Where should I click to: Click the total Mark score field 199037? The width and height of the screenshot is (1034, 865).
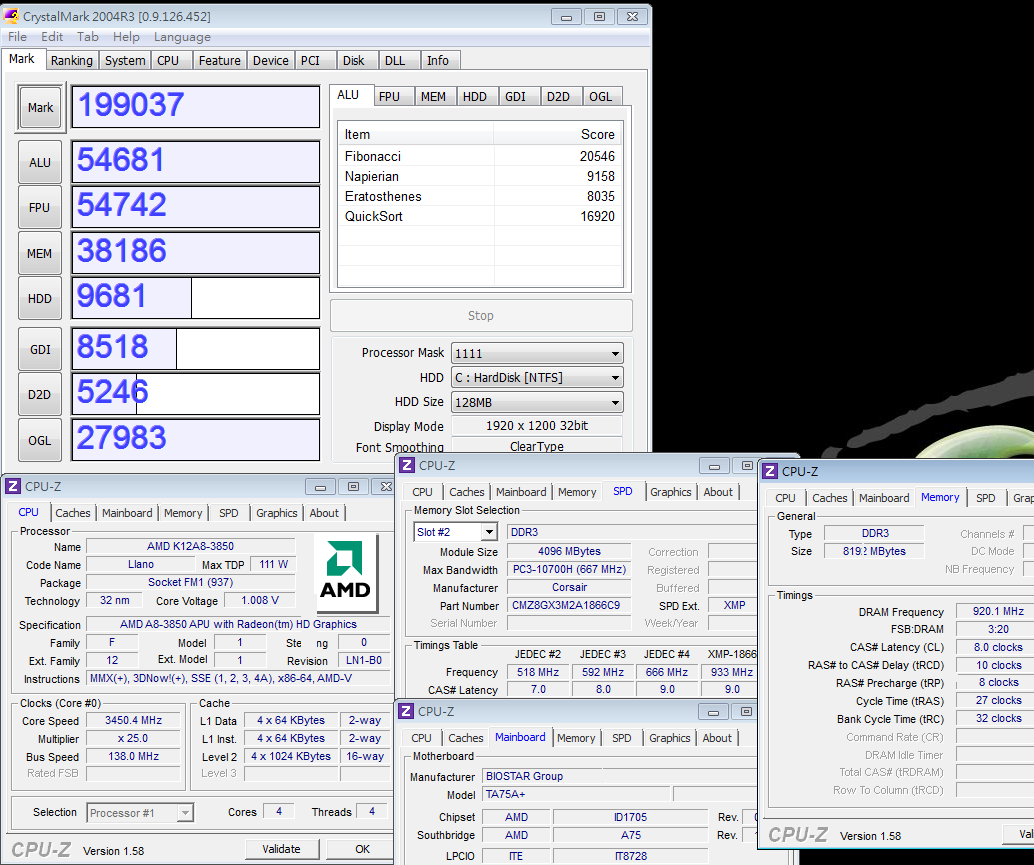pyautogui.click(x=196, y=106)
